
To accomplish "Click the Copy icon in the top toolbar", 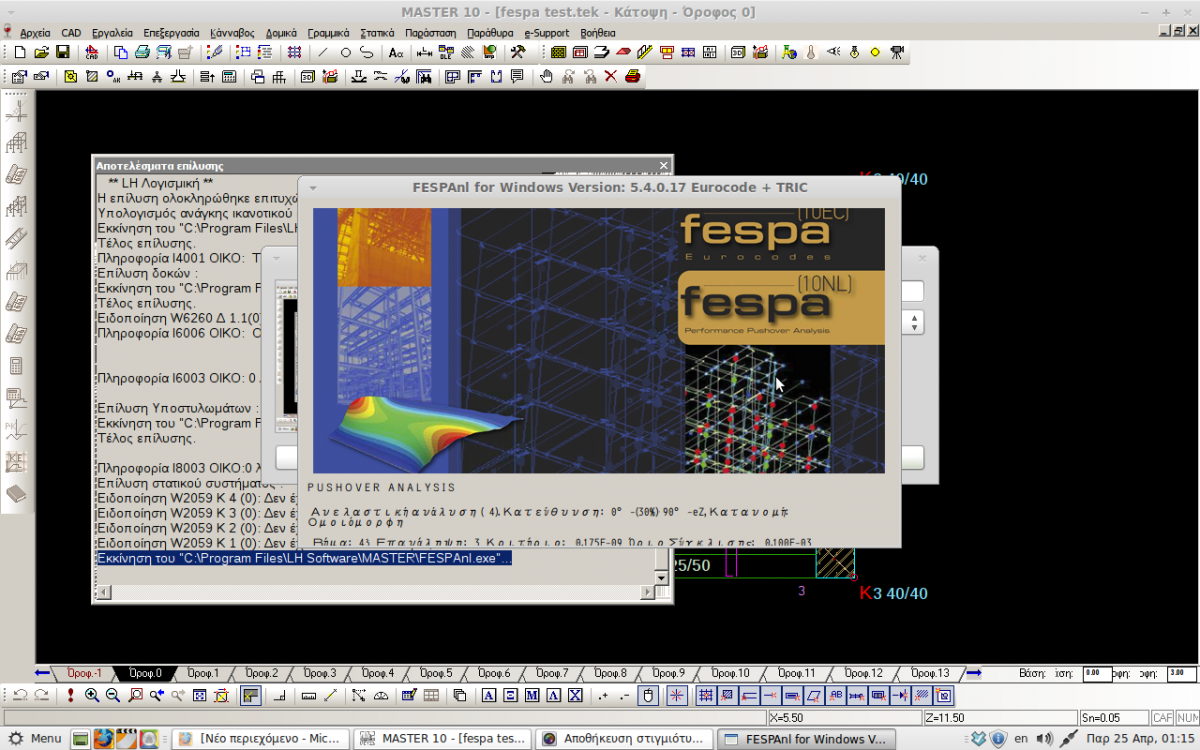I will click(121, 52).
